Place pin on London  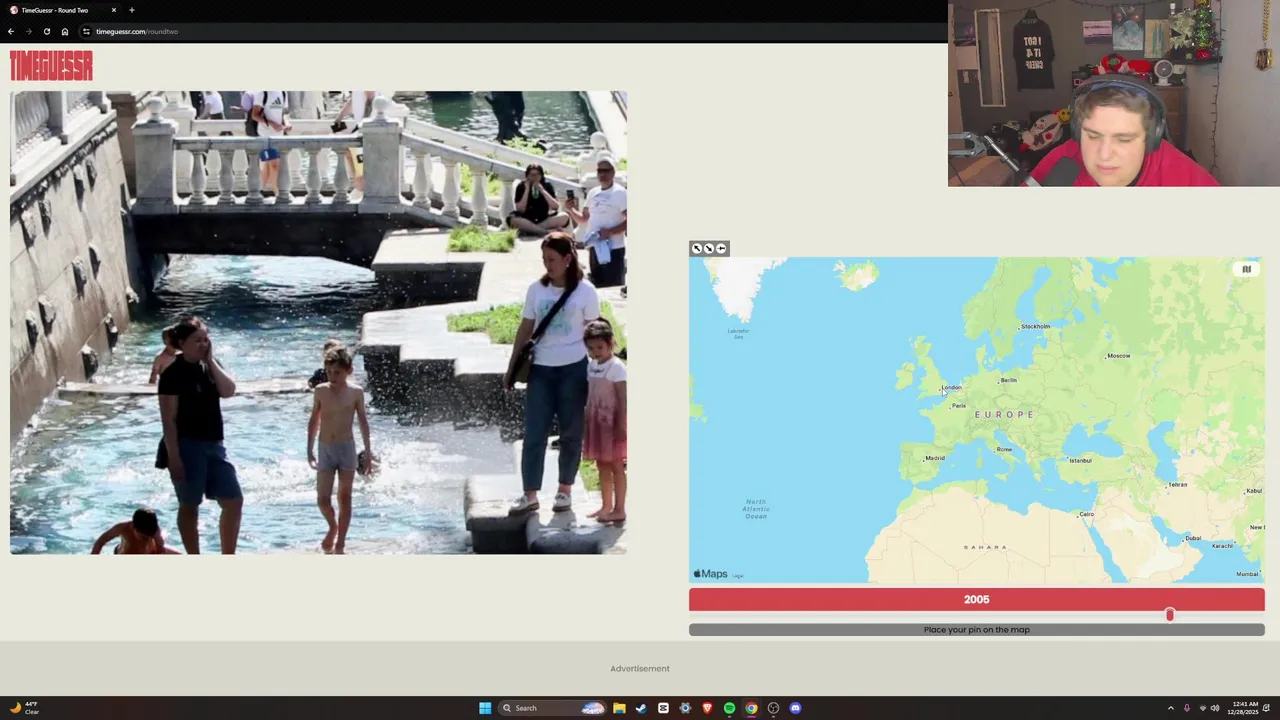(x=950, y=388)
